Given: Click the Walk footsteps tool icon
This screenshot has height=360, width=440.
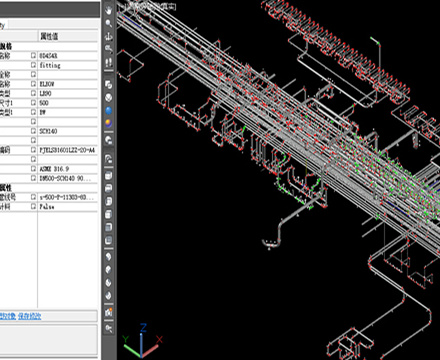Looking at the screenshot, I should click(109, 62).
